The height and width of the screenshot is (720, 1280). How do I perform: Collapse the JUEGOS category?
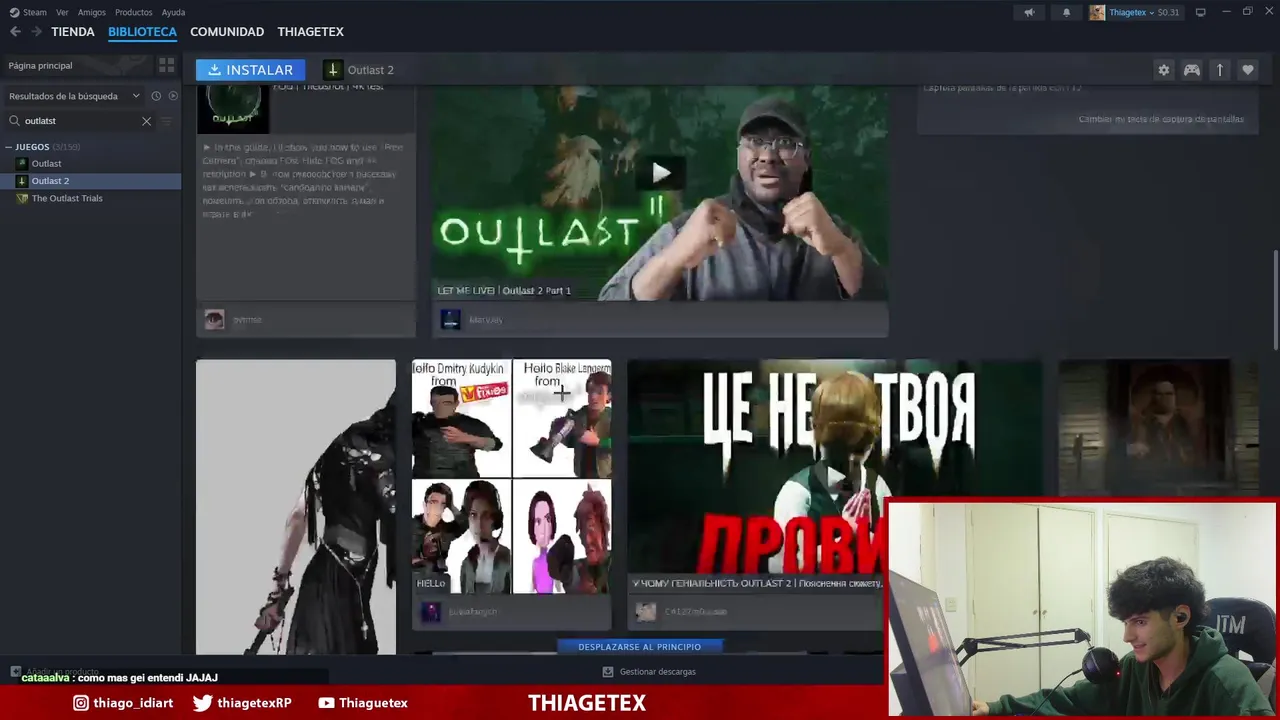(x=8, y=147)
